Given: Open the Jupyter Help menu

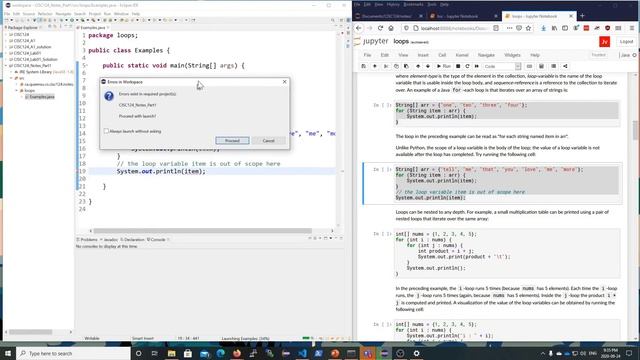Looking at the screenshot, I should tap(535, 55).
